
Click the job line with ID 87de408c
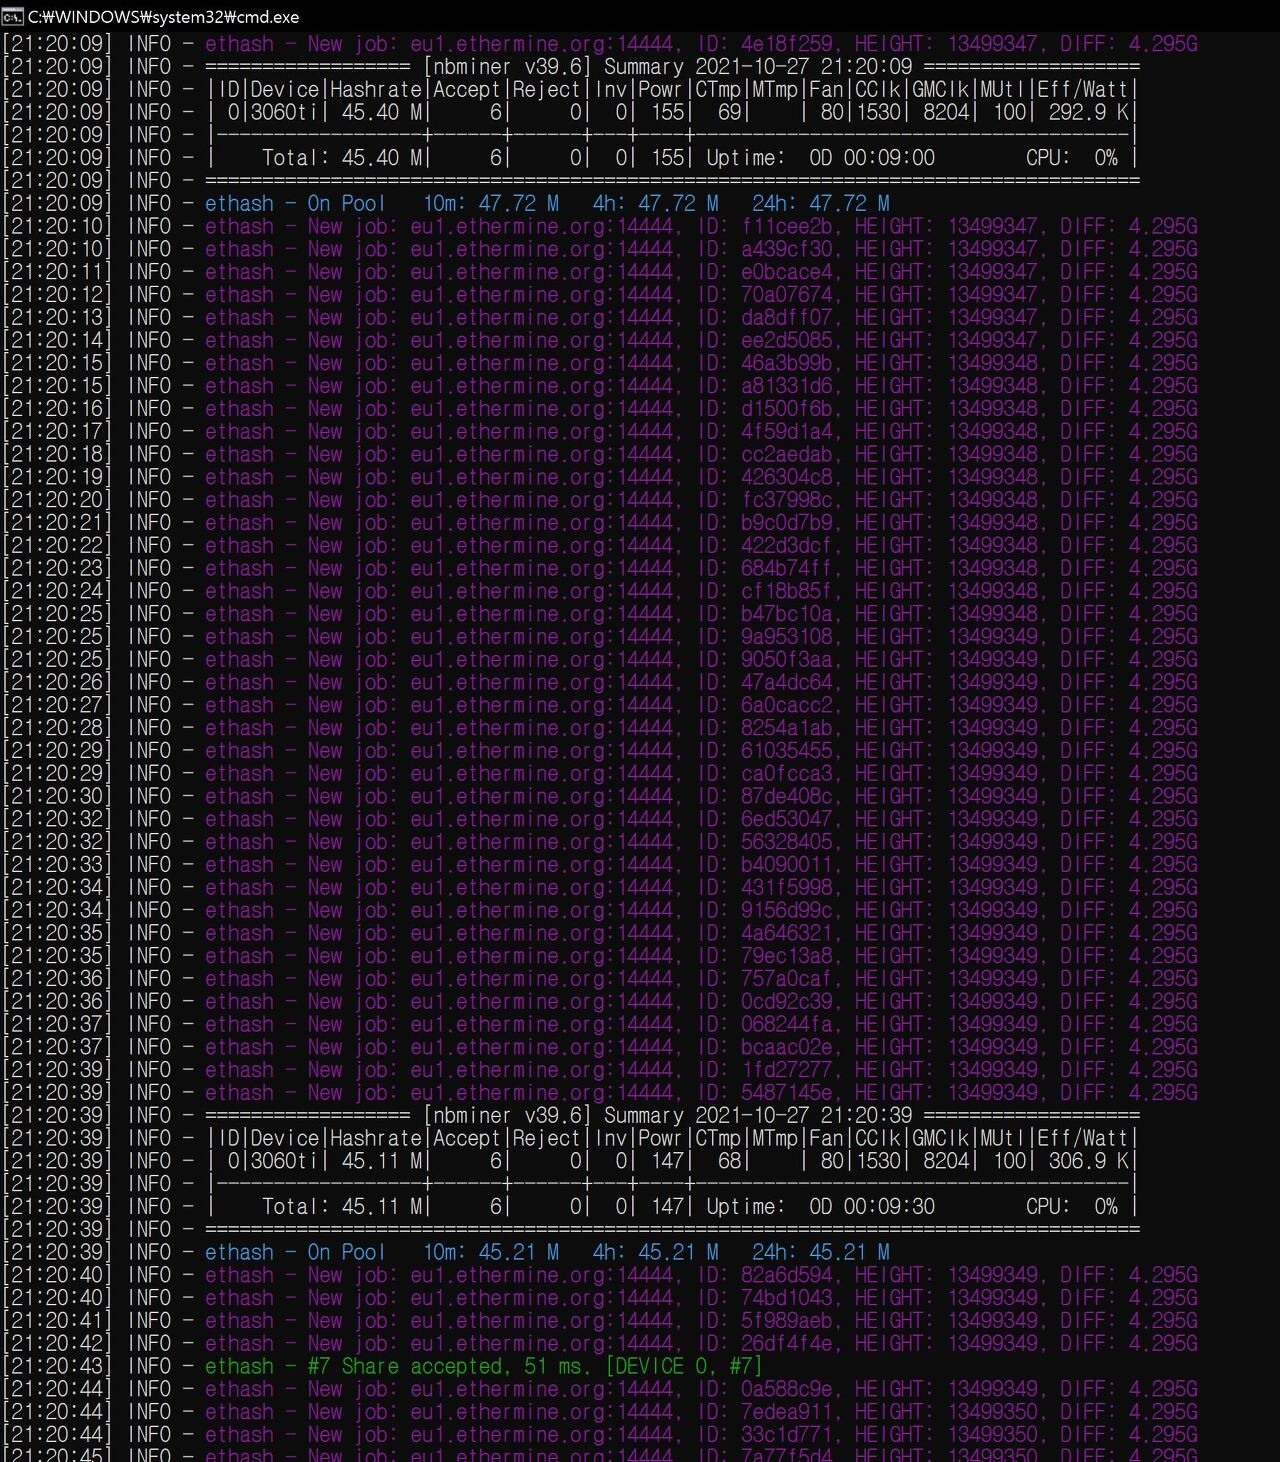(x=600, y=797)
